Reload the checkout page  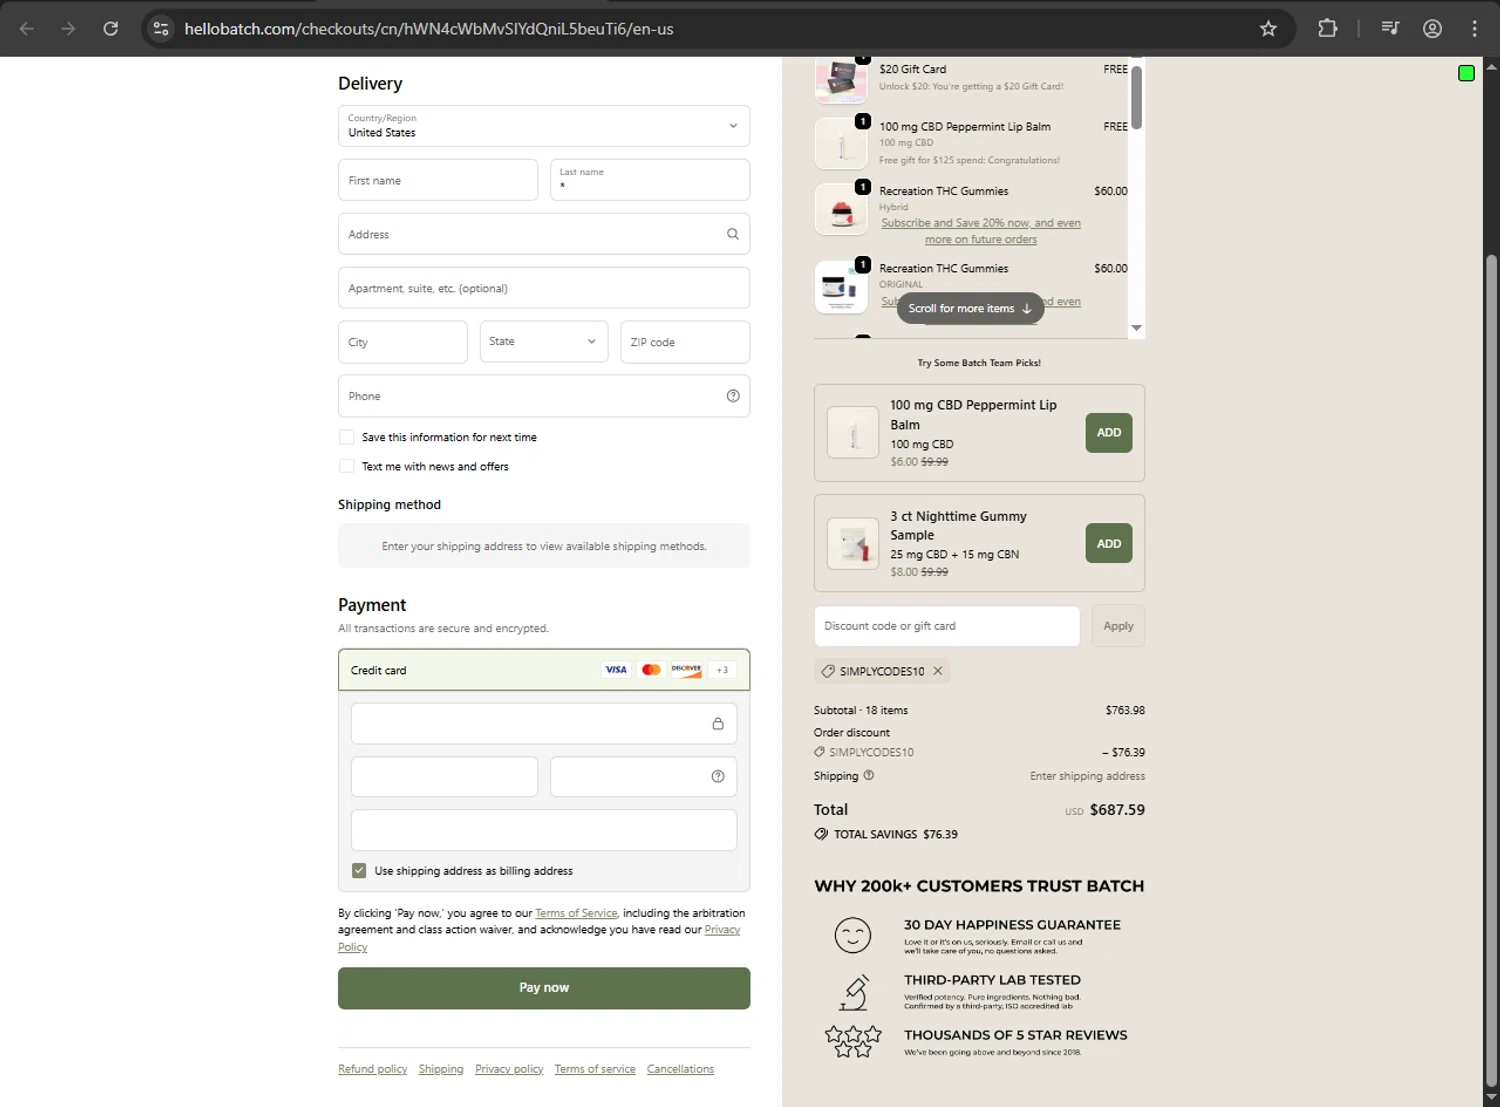coord(111,29)
